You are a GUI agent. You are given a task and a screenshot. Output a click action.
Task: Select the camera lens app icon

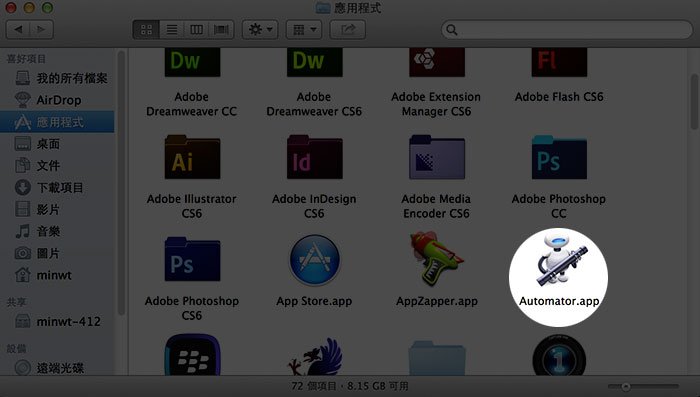click(x=559, y=355)
